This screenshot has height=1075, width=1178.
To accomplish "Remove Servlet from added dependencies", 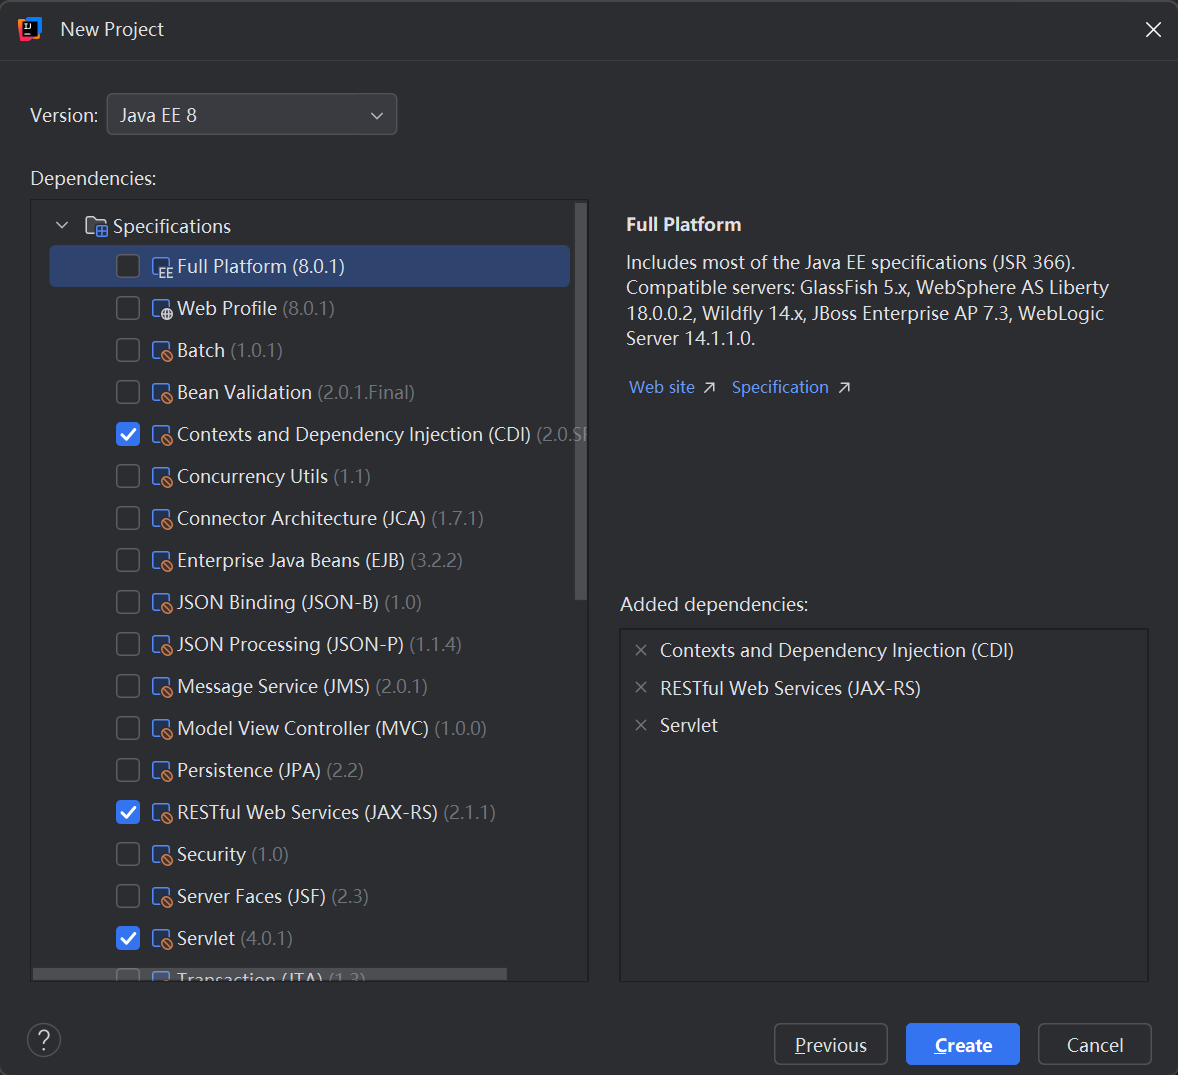I will (641, 725).
